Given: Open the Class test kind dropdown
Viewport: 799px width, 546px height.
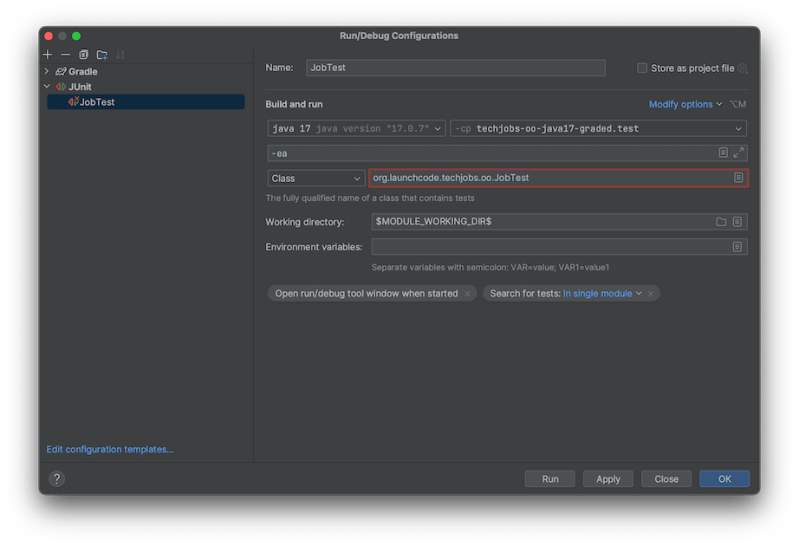Looking at the screenshot, I should coord(316,178).
